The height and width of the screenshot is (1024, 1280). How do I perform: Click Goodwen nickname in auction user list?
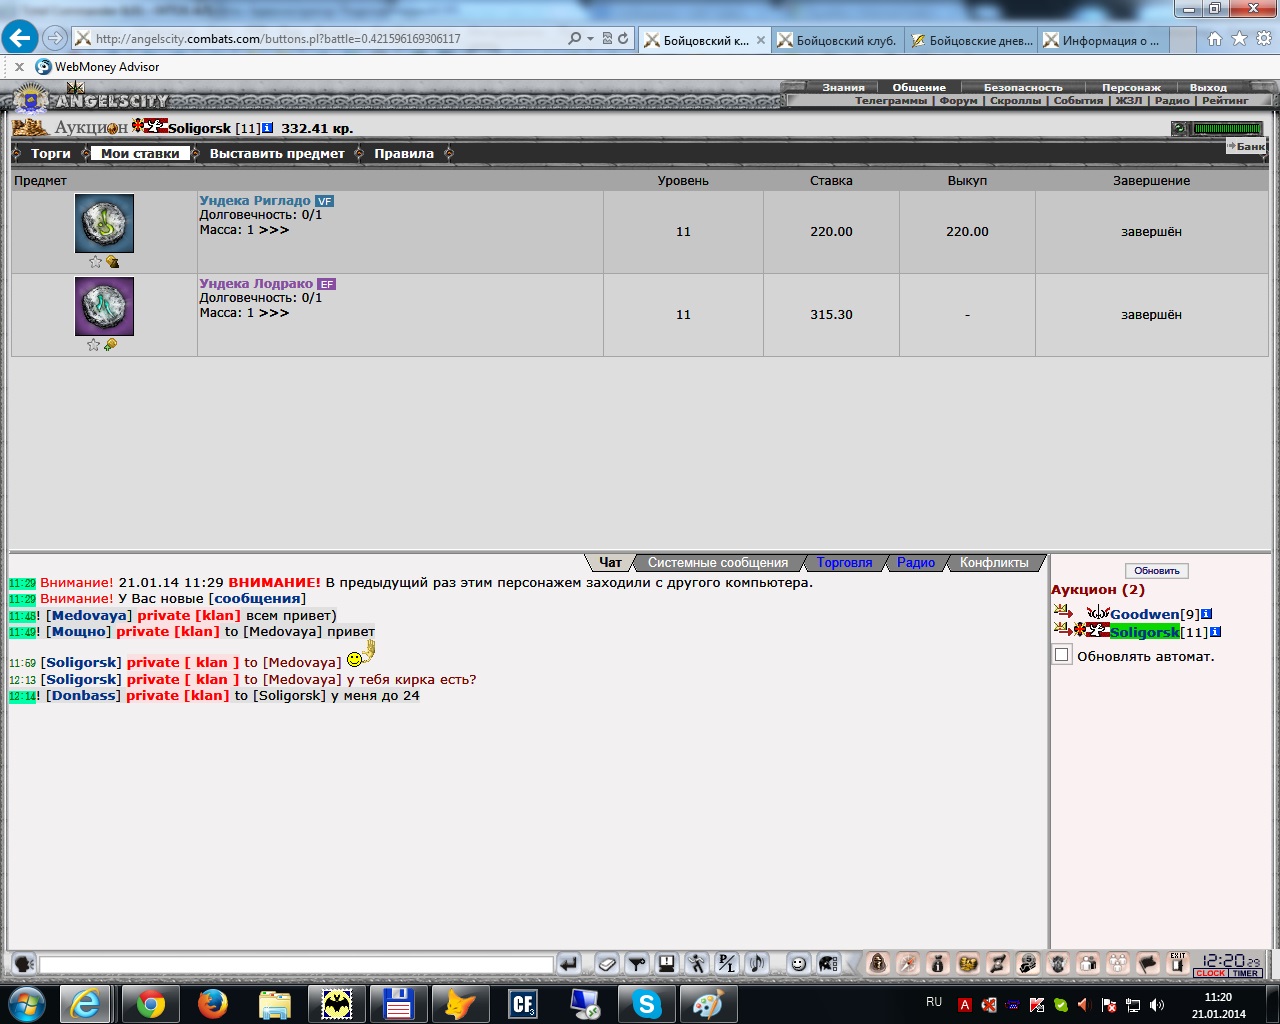pyautogui.click(x=1144, y=614)
